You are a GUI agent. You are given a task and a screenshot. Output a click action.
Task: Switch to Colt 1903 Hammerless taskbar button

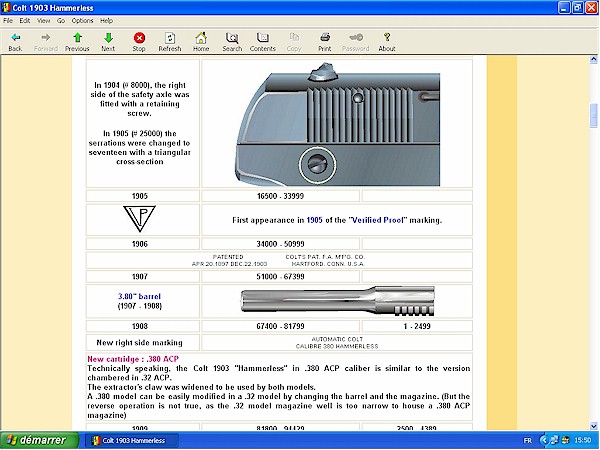132,440
